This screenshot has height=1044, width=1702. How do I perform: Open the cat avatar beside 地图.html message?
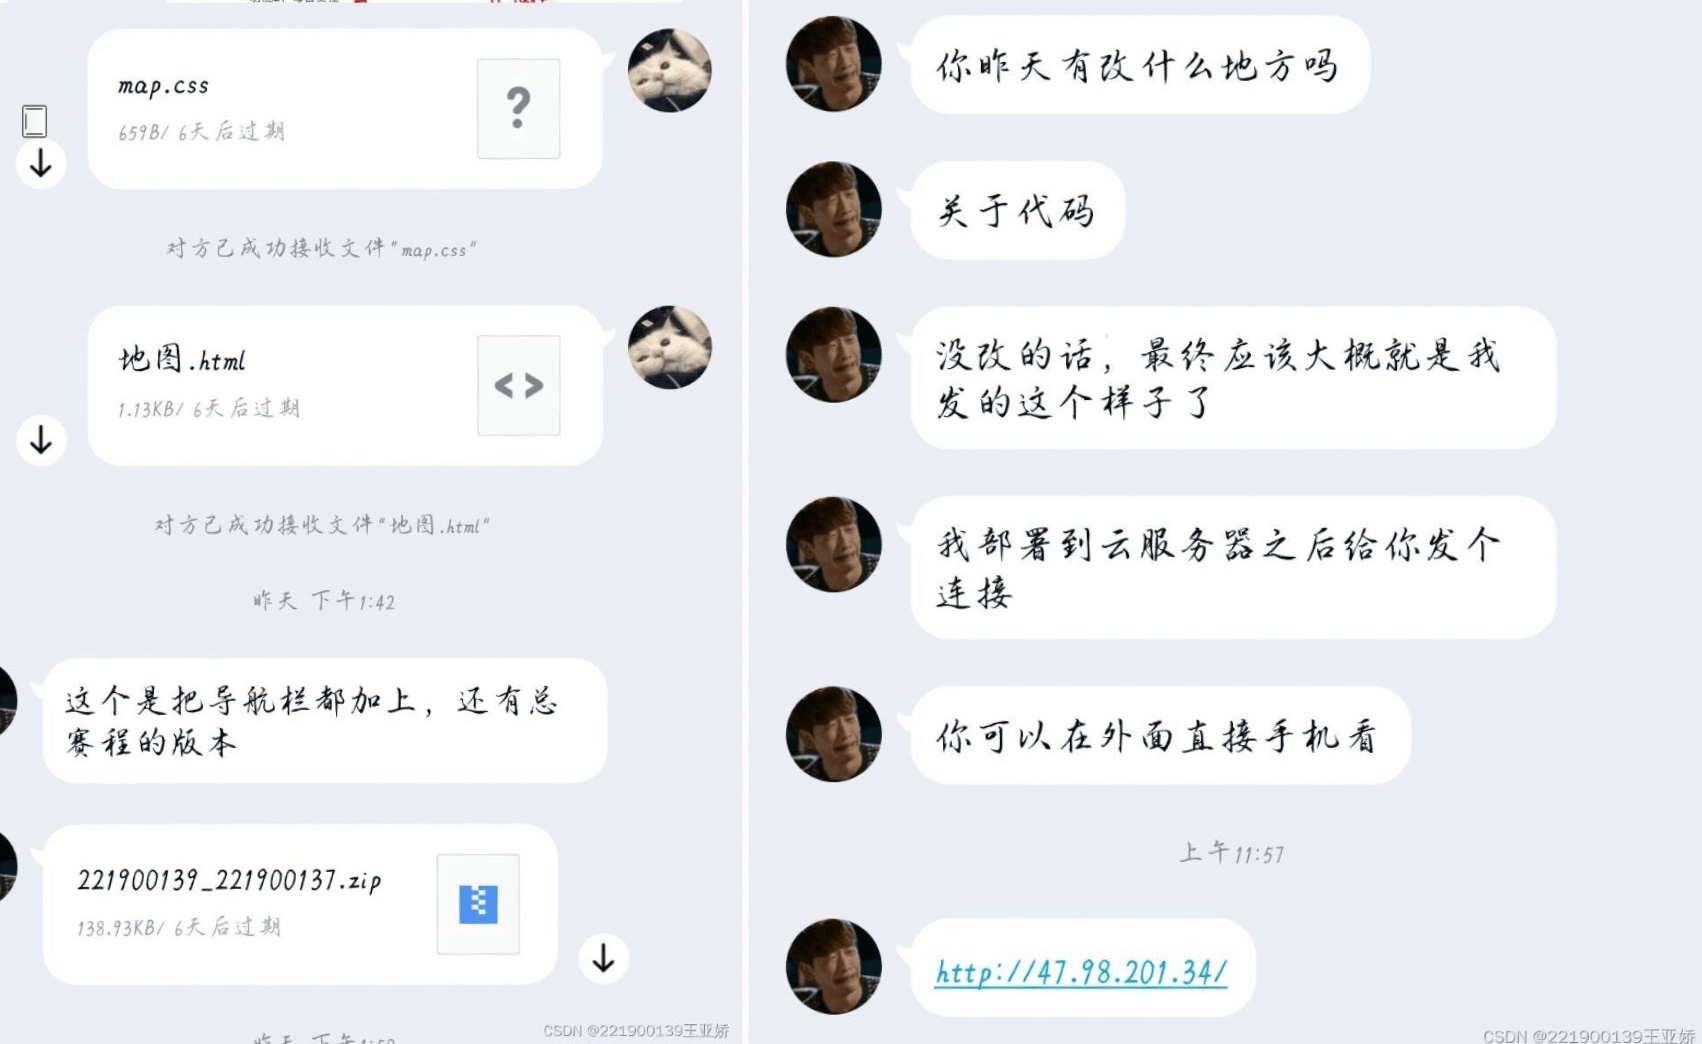(x=669, y=347)
